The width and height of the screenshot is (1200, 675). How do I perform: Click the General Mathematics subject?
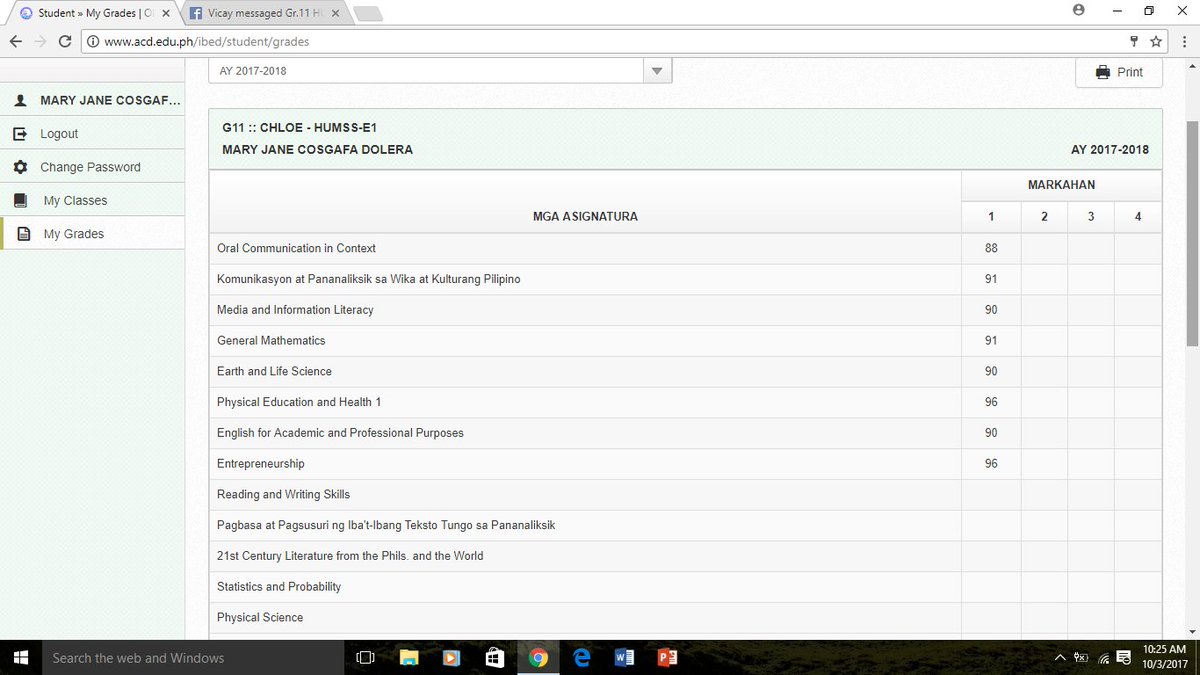271,340
